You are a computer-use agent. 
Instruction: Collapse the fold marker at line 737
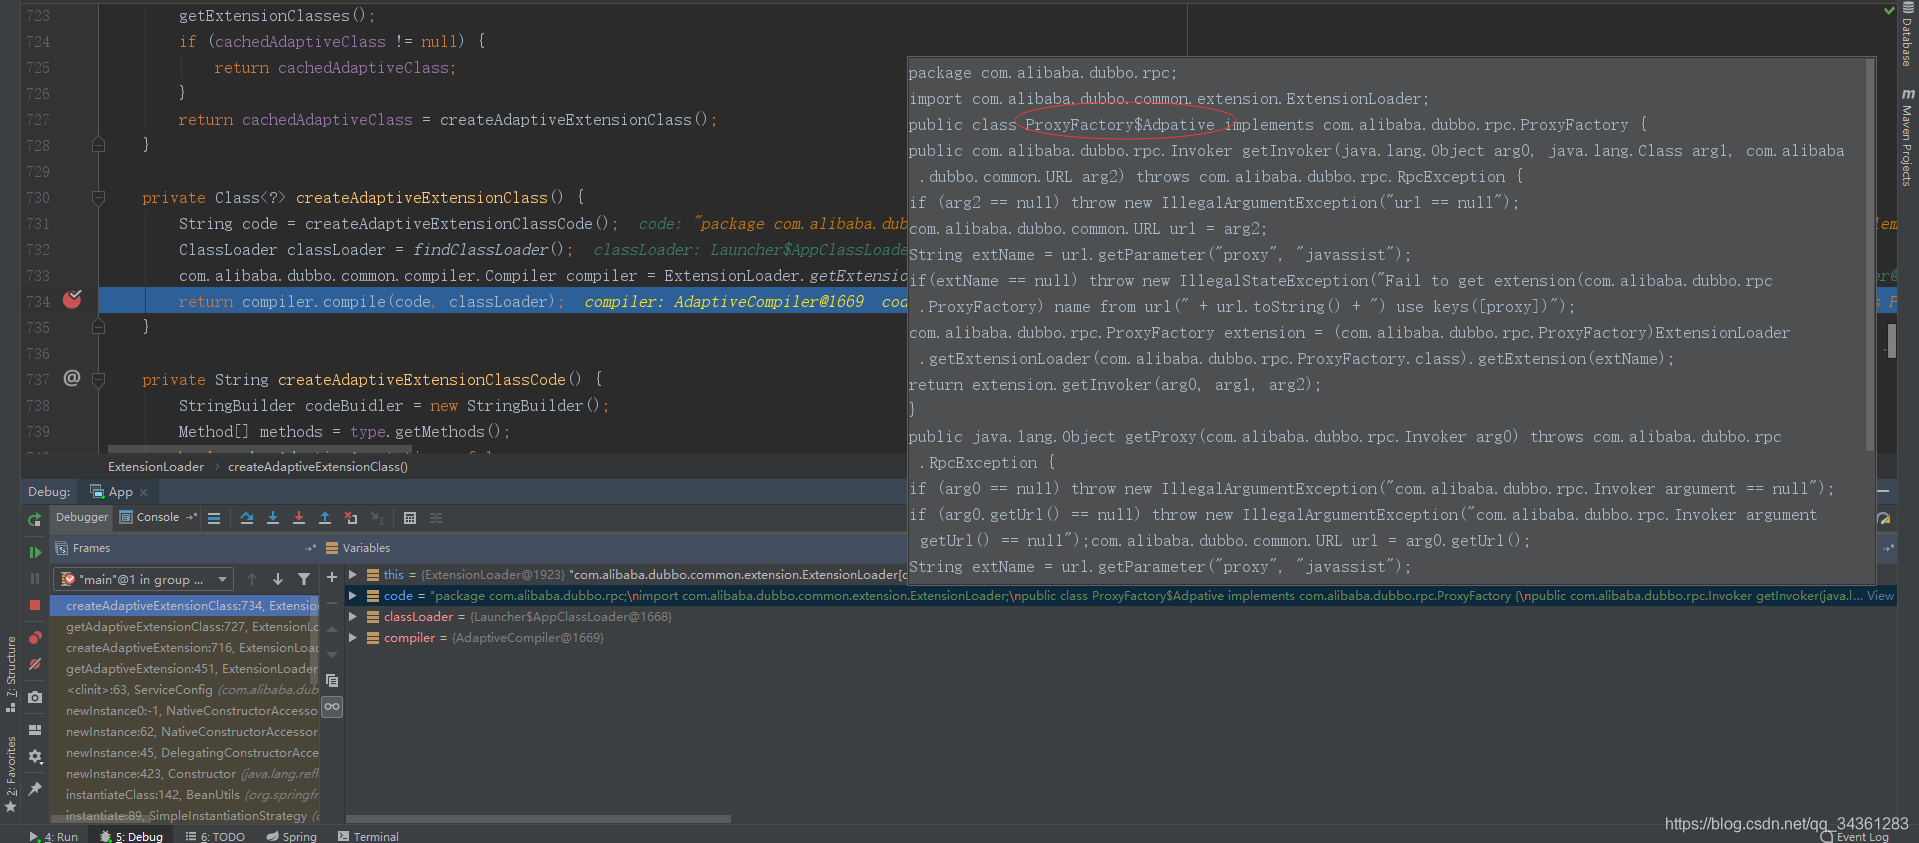pyautogui.click(x=98, y=380)
